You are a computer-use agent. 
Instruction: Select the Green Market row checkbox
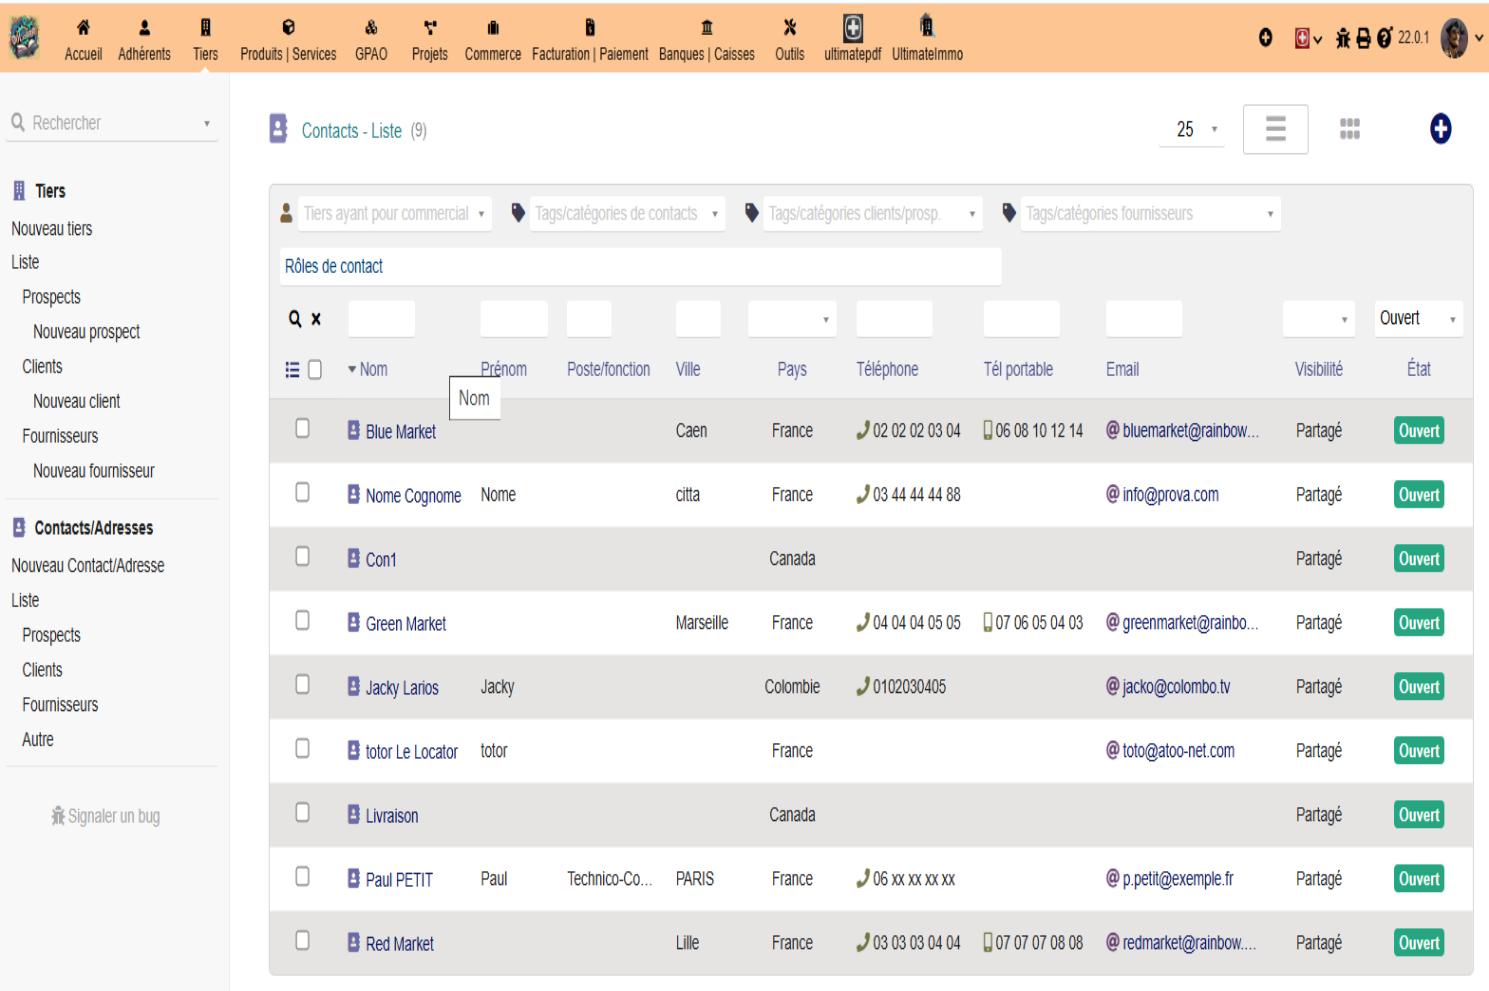pyautogui.click(x=302, y=621)
